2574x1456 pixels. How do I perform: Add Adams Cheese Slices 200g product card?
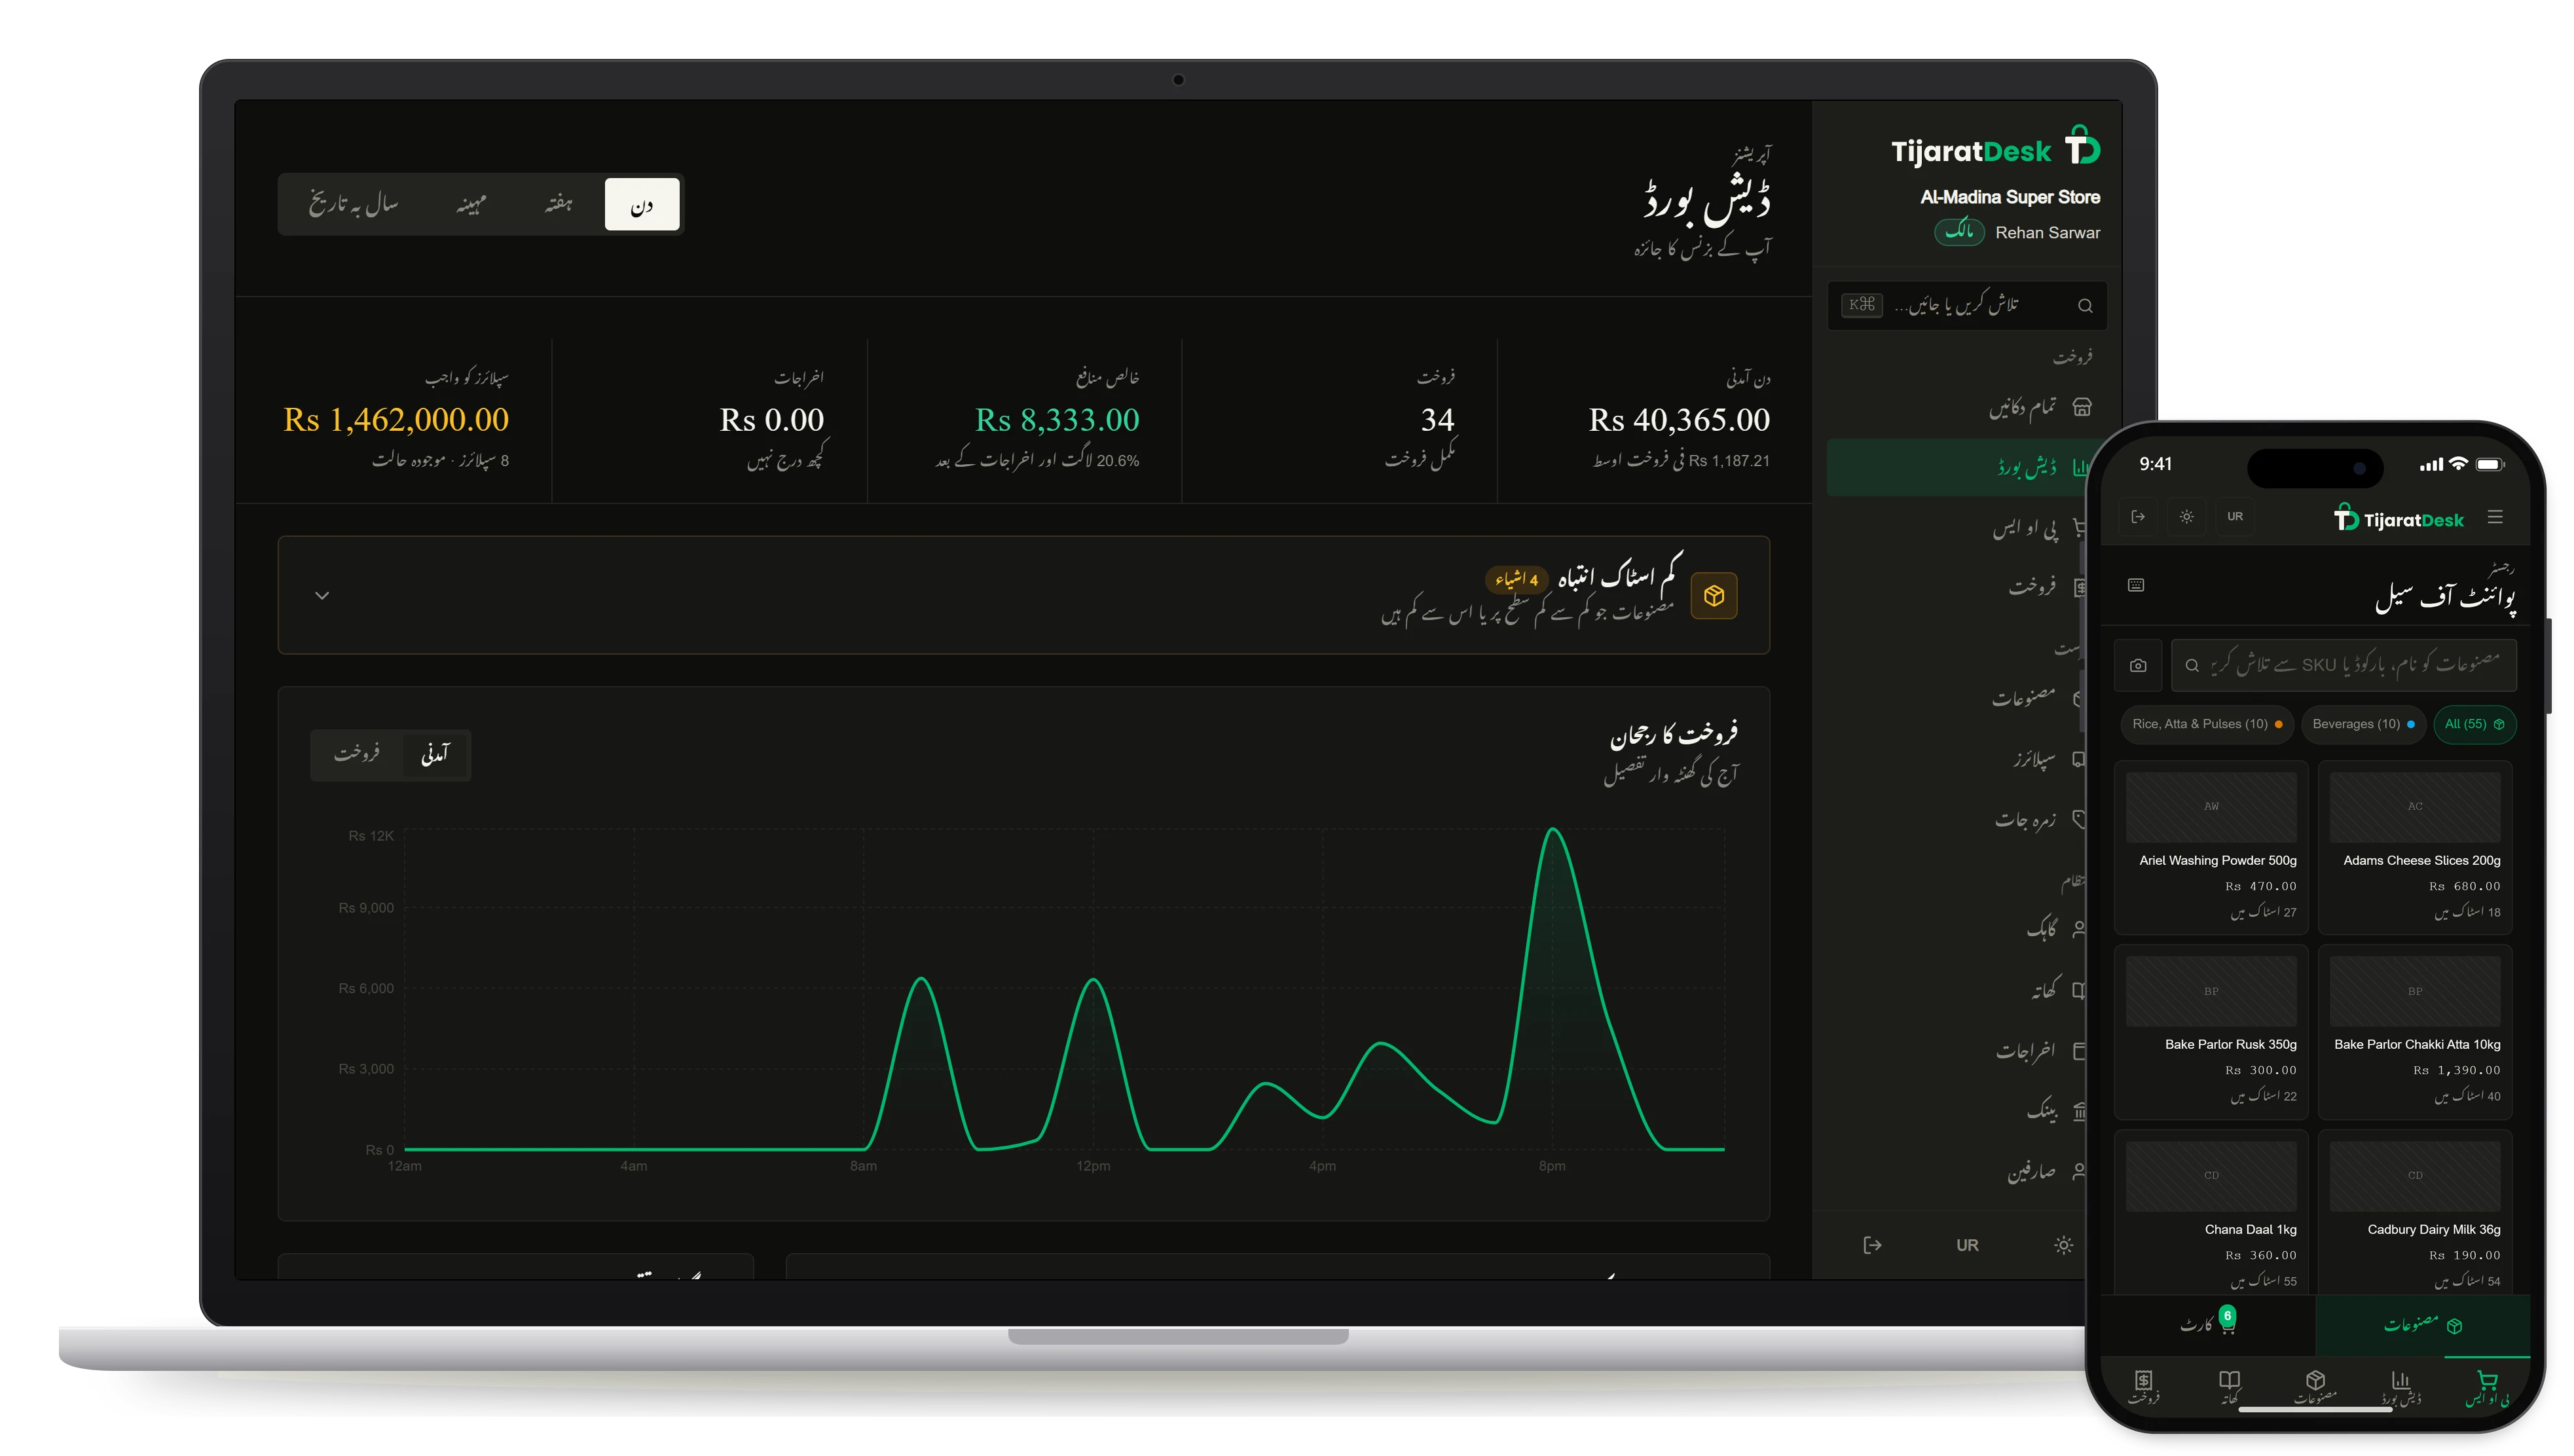(x=2414, y=848)
